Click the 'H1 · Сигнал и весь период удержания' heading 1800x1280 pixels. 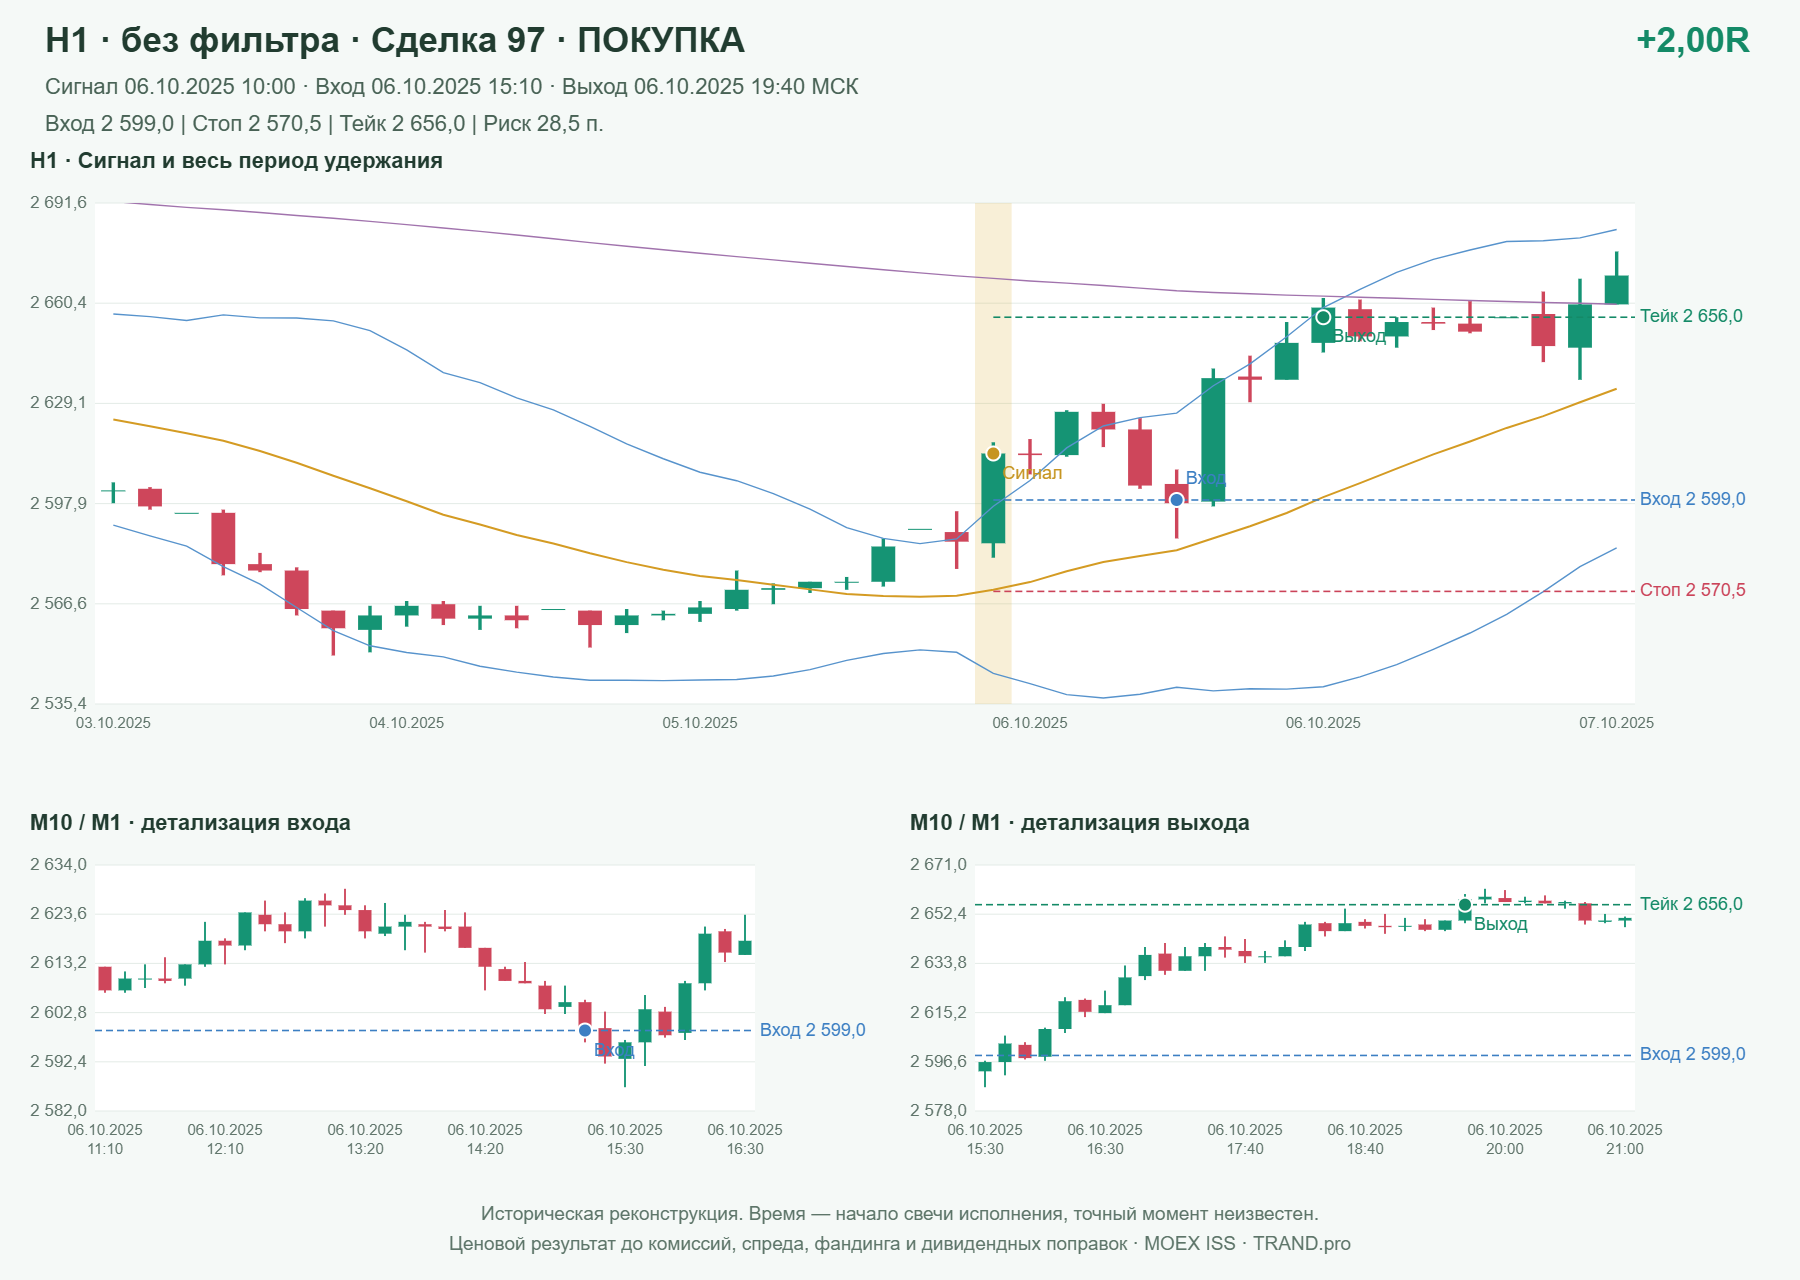237,161
